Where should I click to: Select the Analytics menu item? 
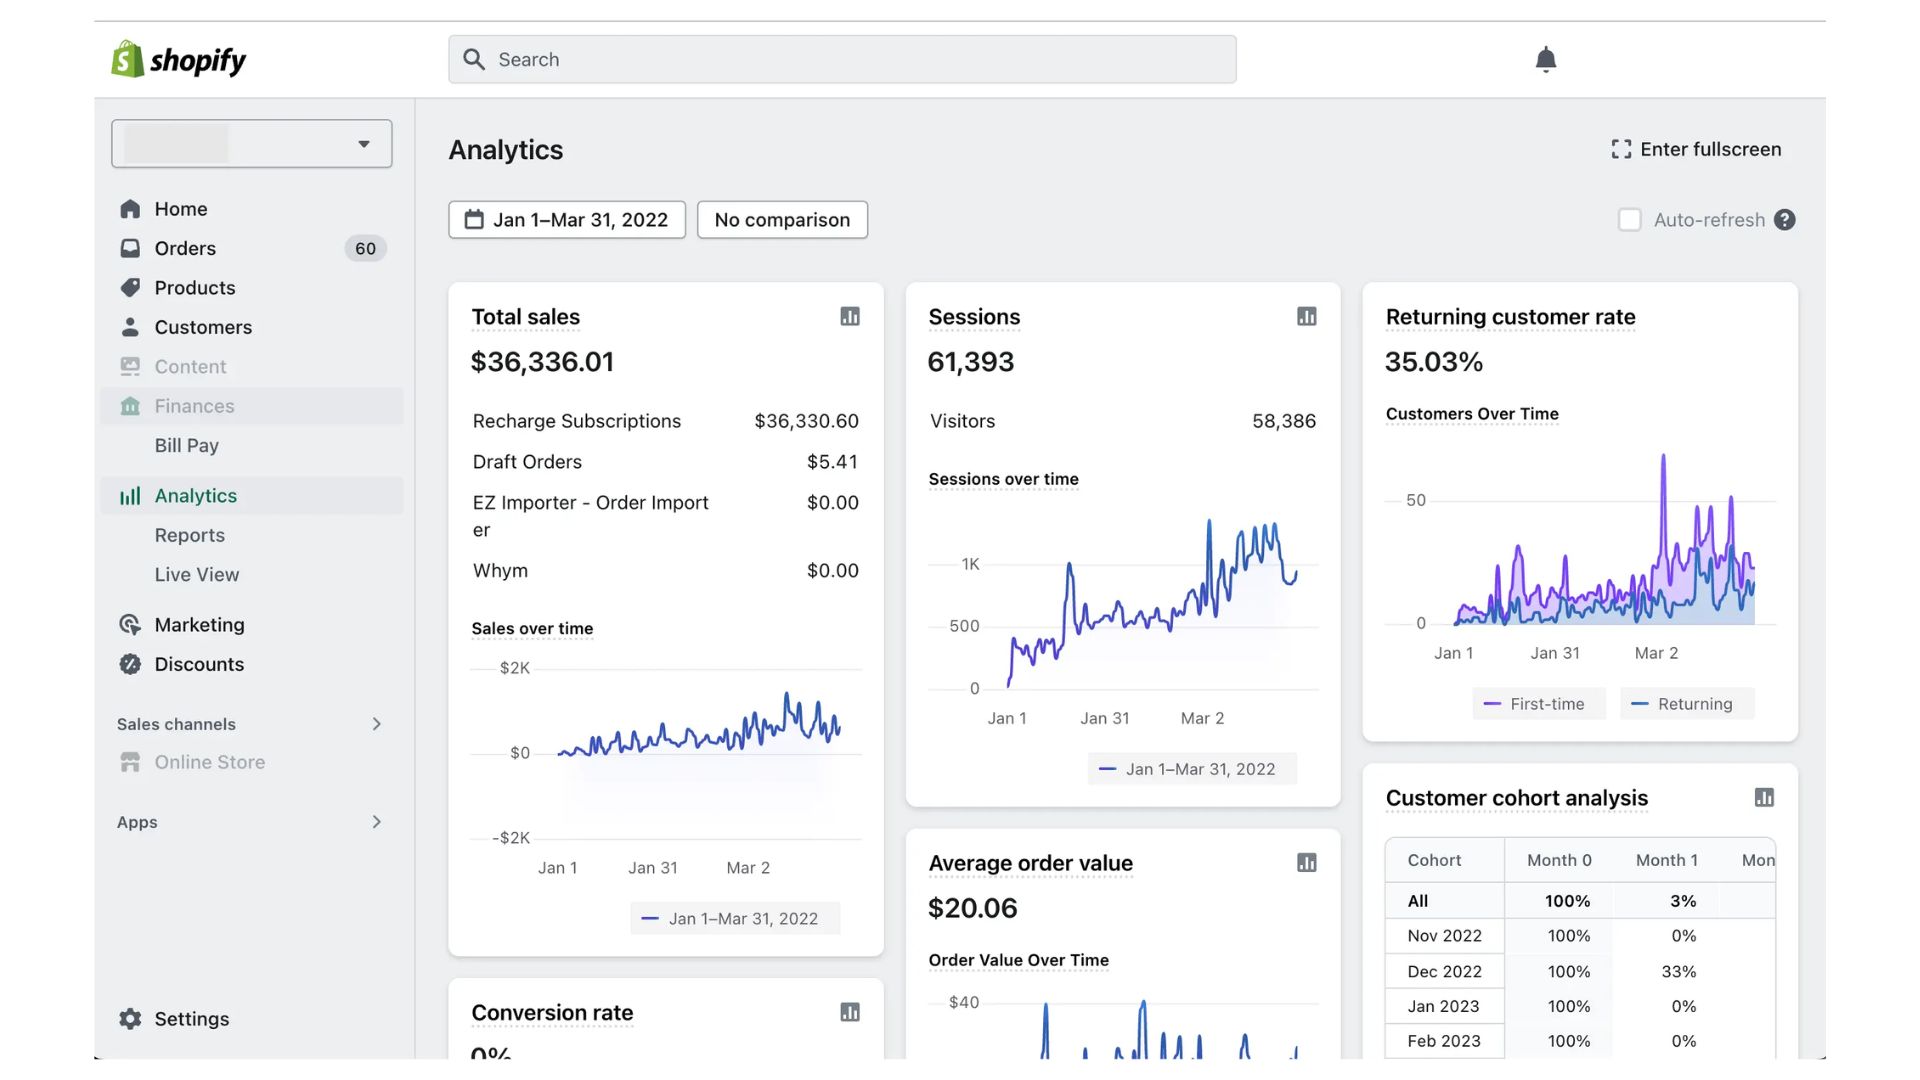195,497
